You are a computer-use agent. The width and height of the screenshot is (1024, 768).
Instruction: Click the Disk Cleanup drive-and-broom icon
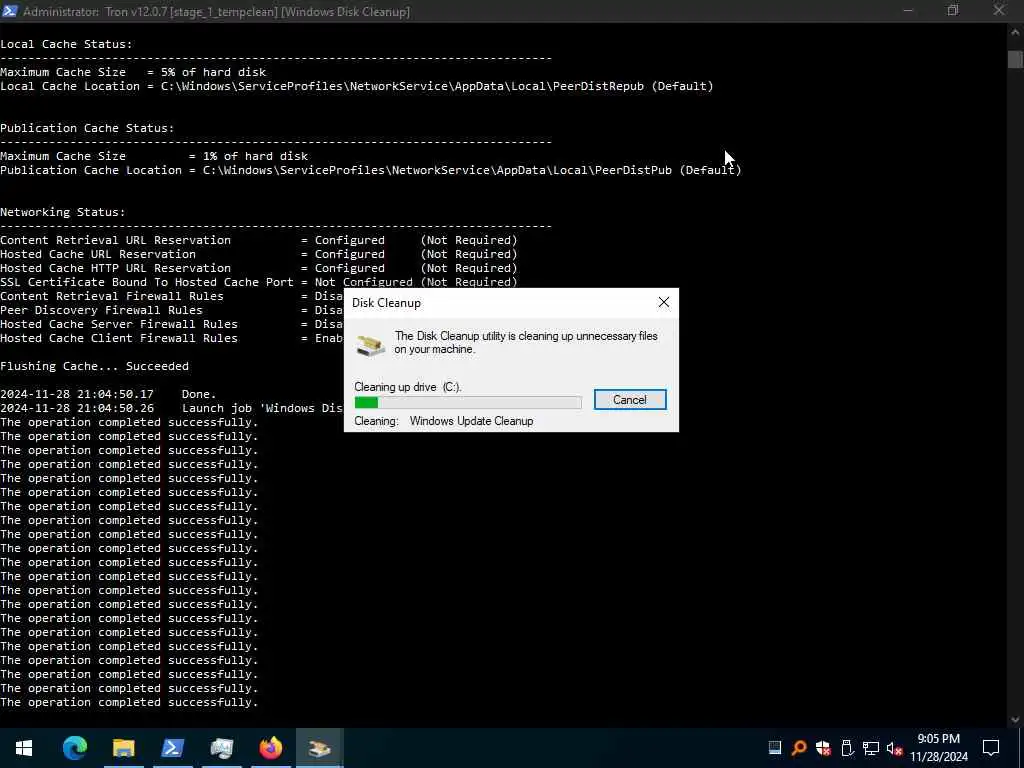(x=370, y=345)
